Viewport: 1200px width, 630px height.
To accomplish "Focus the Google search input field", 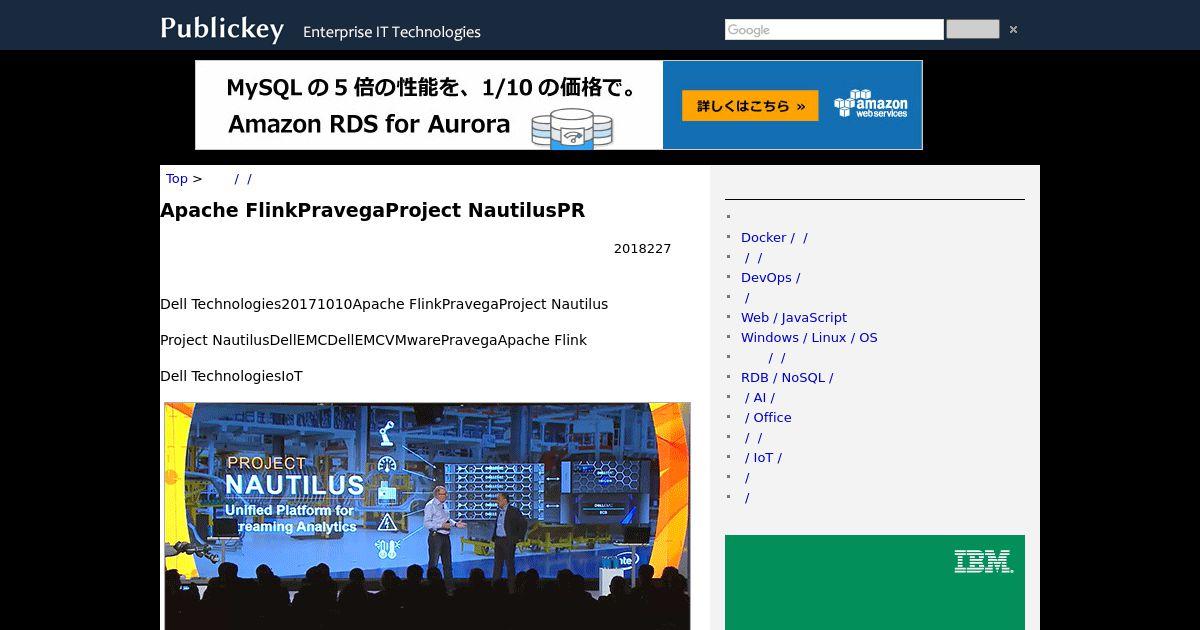I will [x=834, y=30].
